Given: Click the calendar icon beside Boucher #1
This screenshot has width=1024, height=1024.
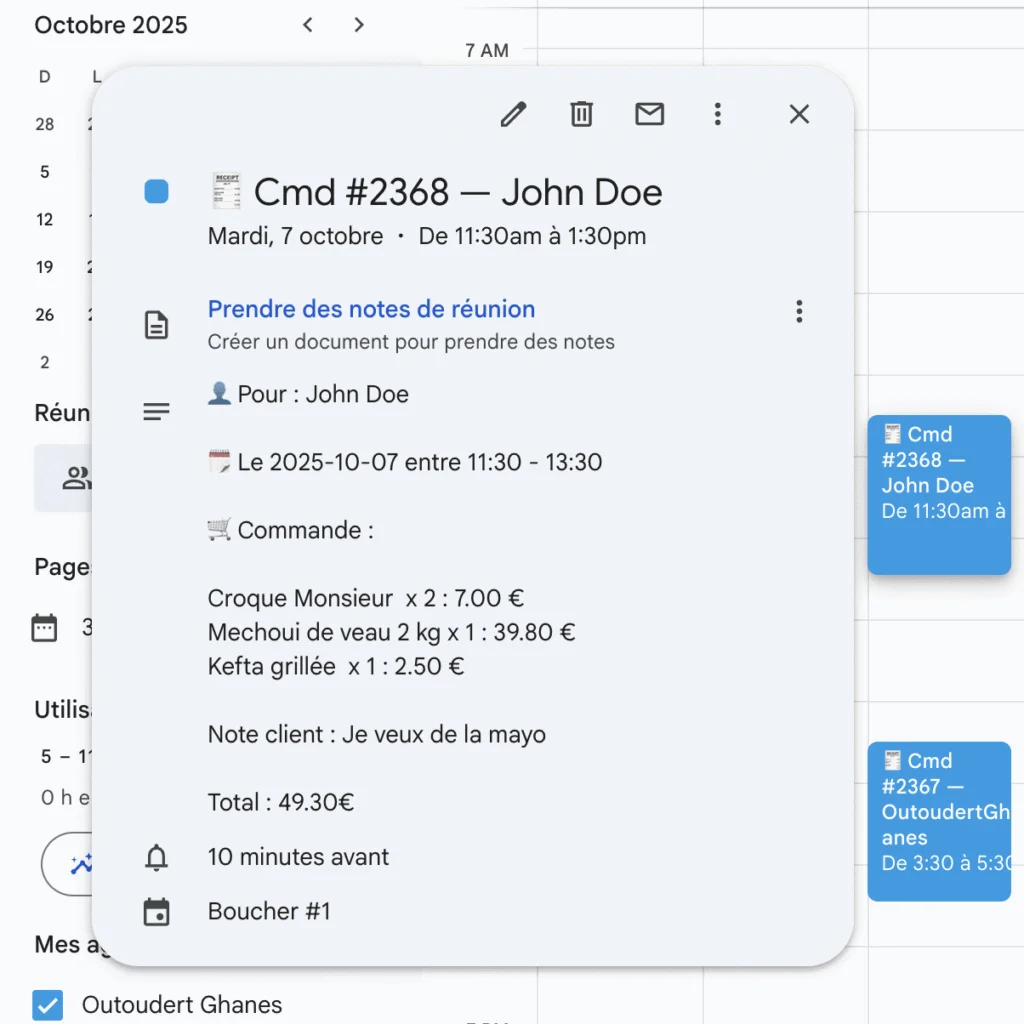Looking at the screenshot, I should point(157,912).
